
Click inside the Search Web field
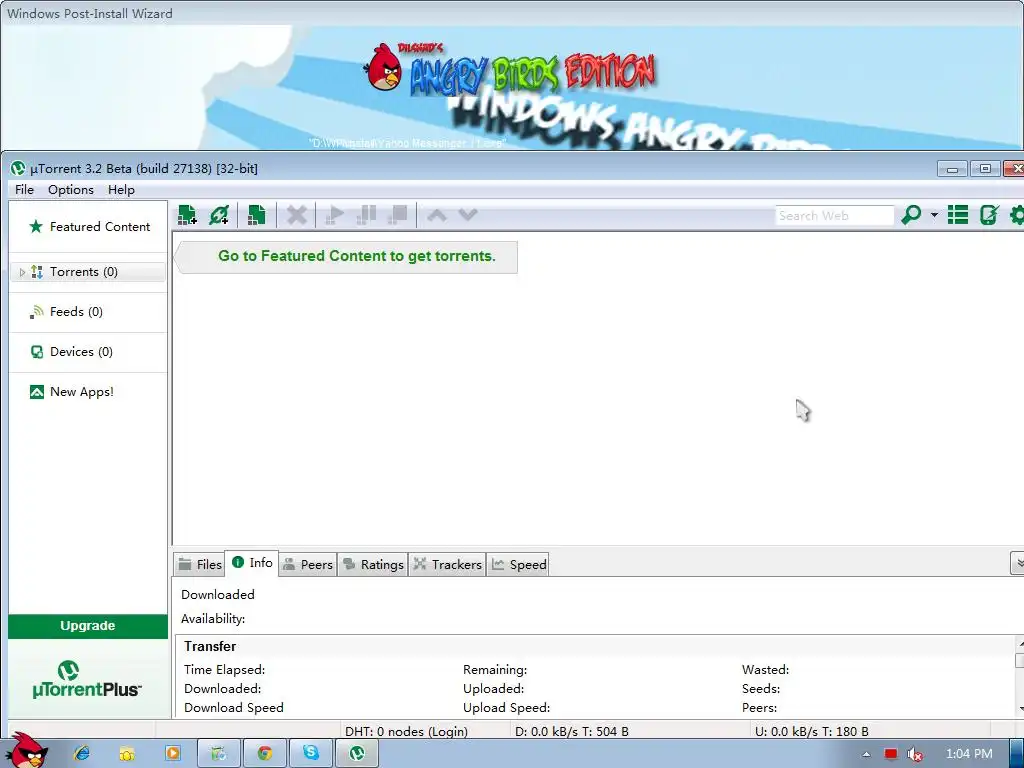pos(835,216)
